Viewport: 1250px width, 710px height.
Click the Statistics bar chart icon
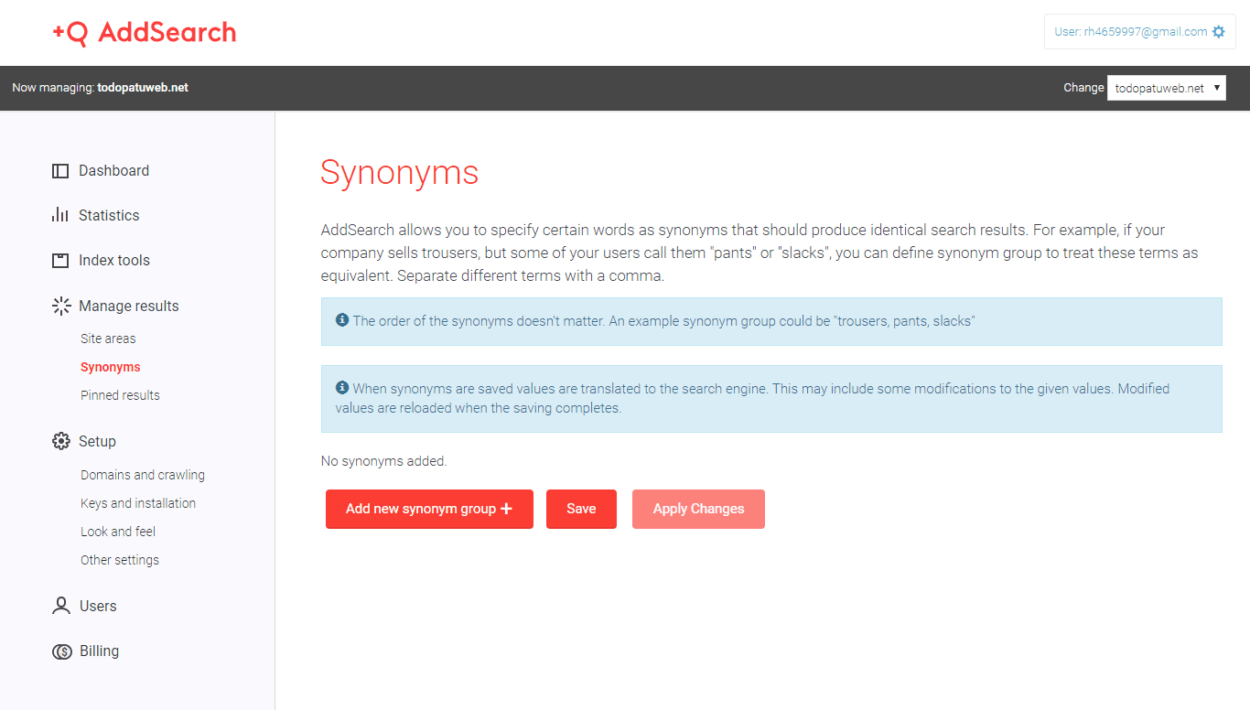pyautogui.click(x=60, y=215)
